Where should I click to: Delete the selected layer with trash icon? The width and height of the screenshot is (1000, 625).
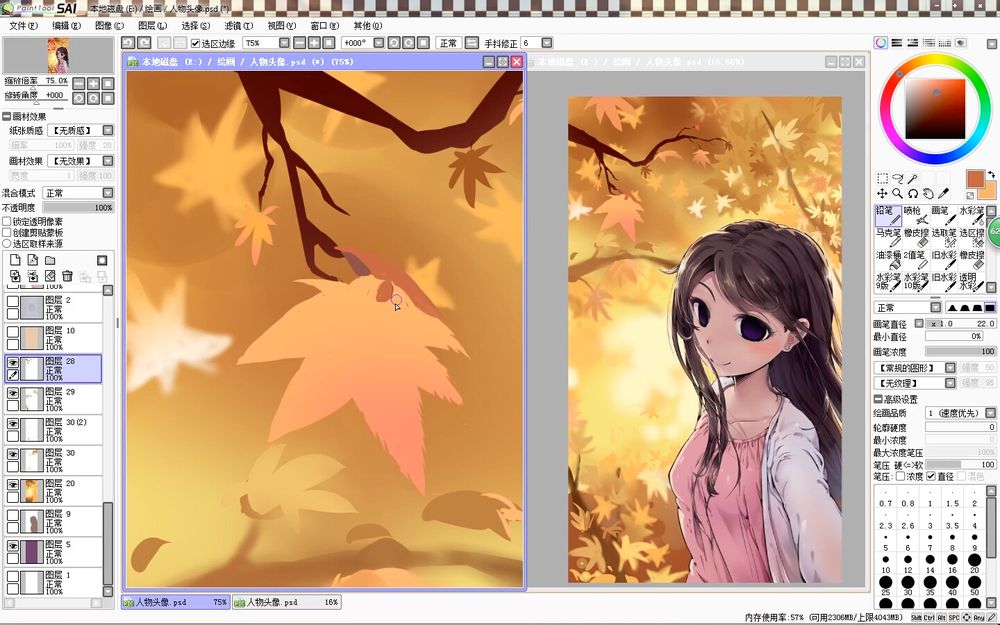point(68,276)
